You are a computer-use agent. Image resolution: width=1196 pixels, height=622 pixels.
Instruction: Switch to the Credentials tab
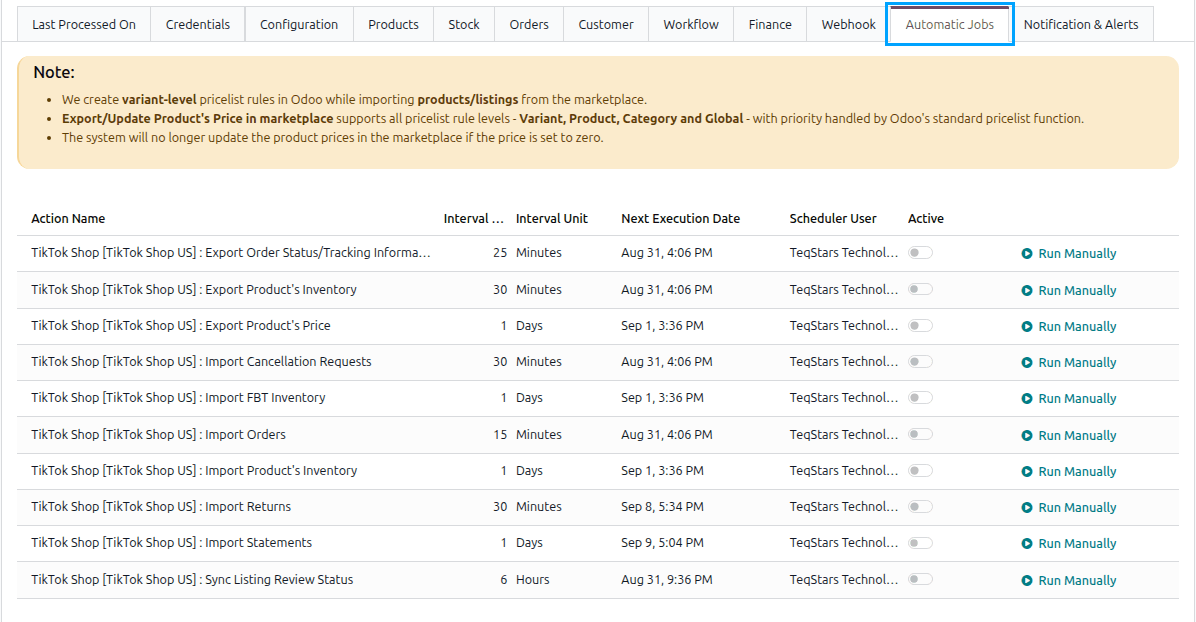coord(198,24)
